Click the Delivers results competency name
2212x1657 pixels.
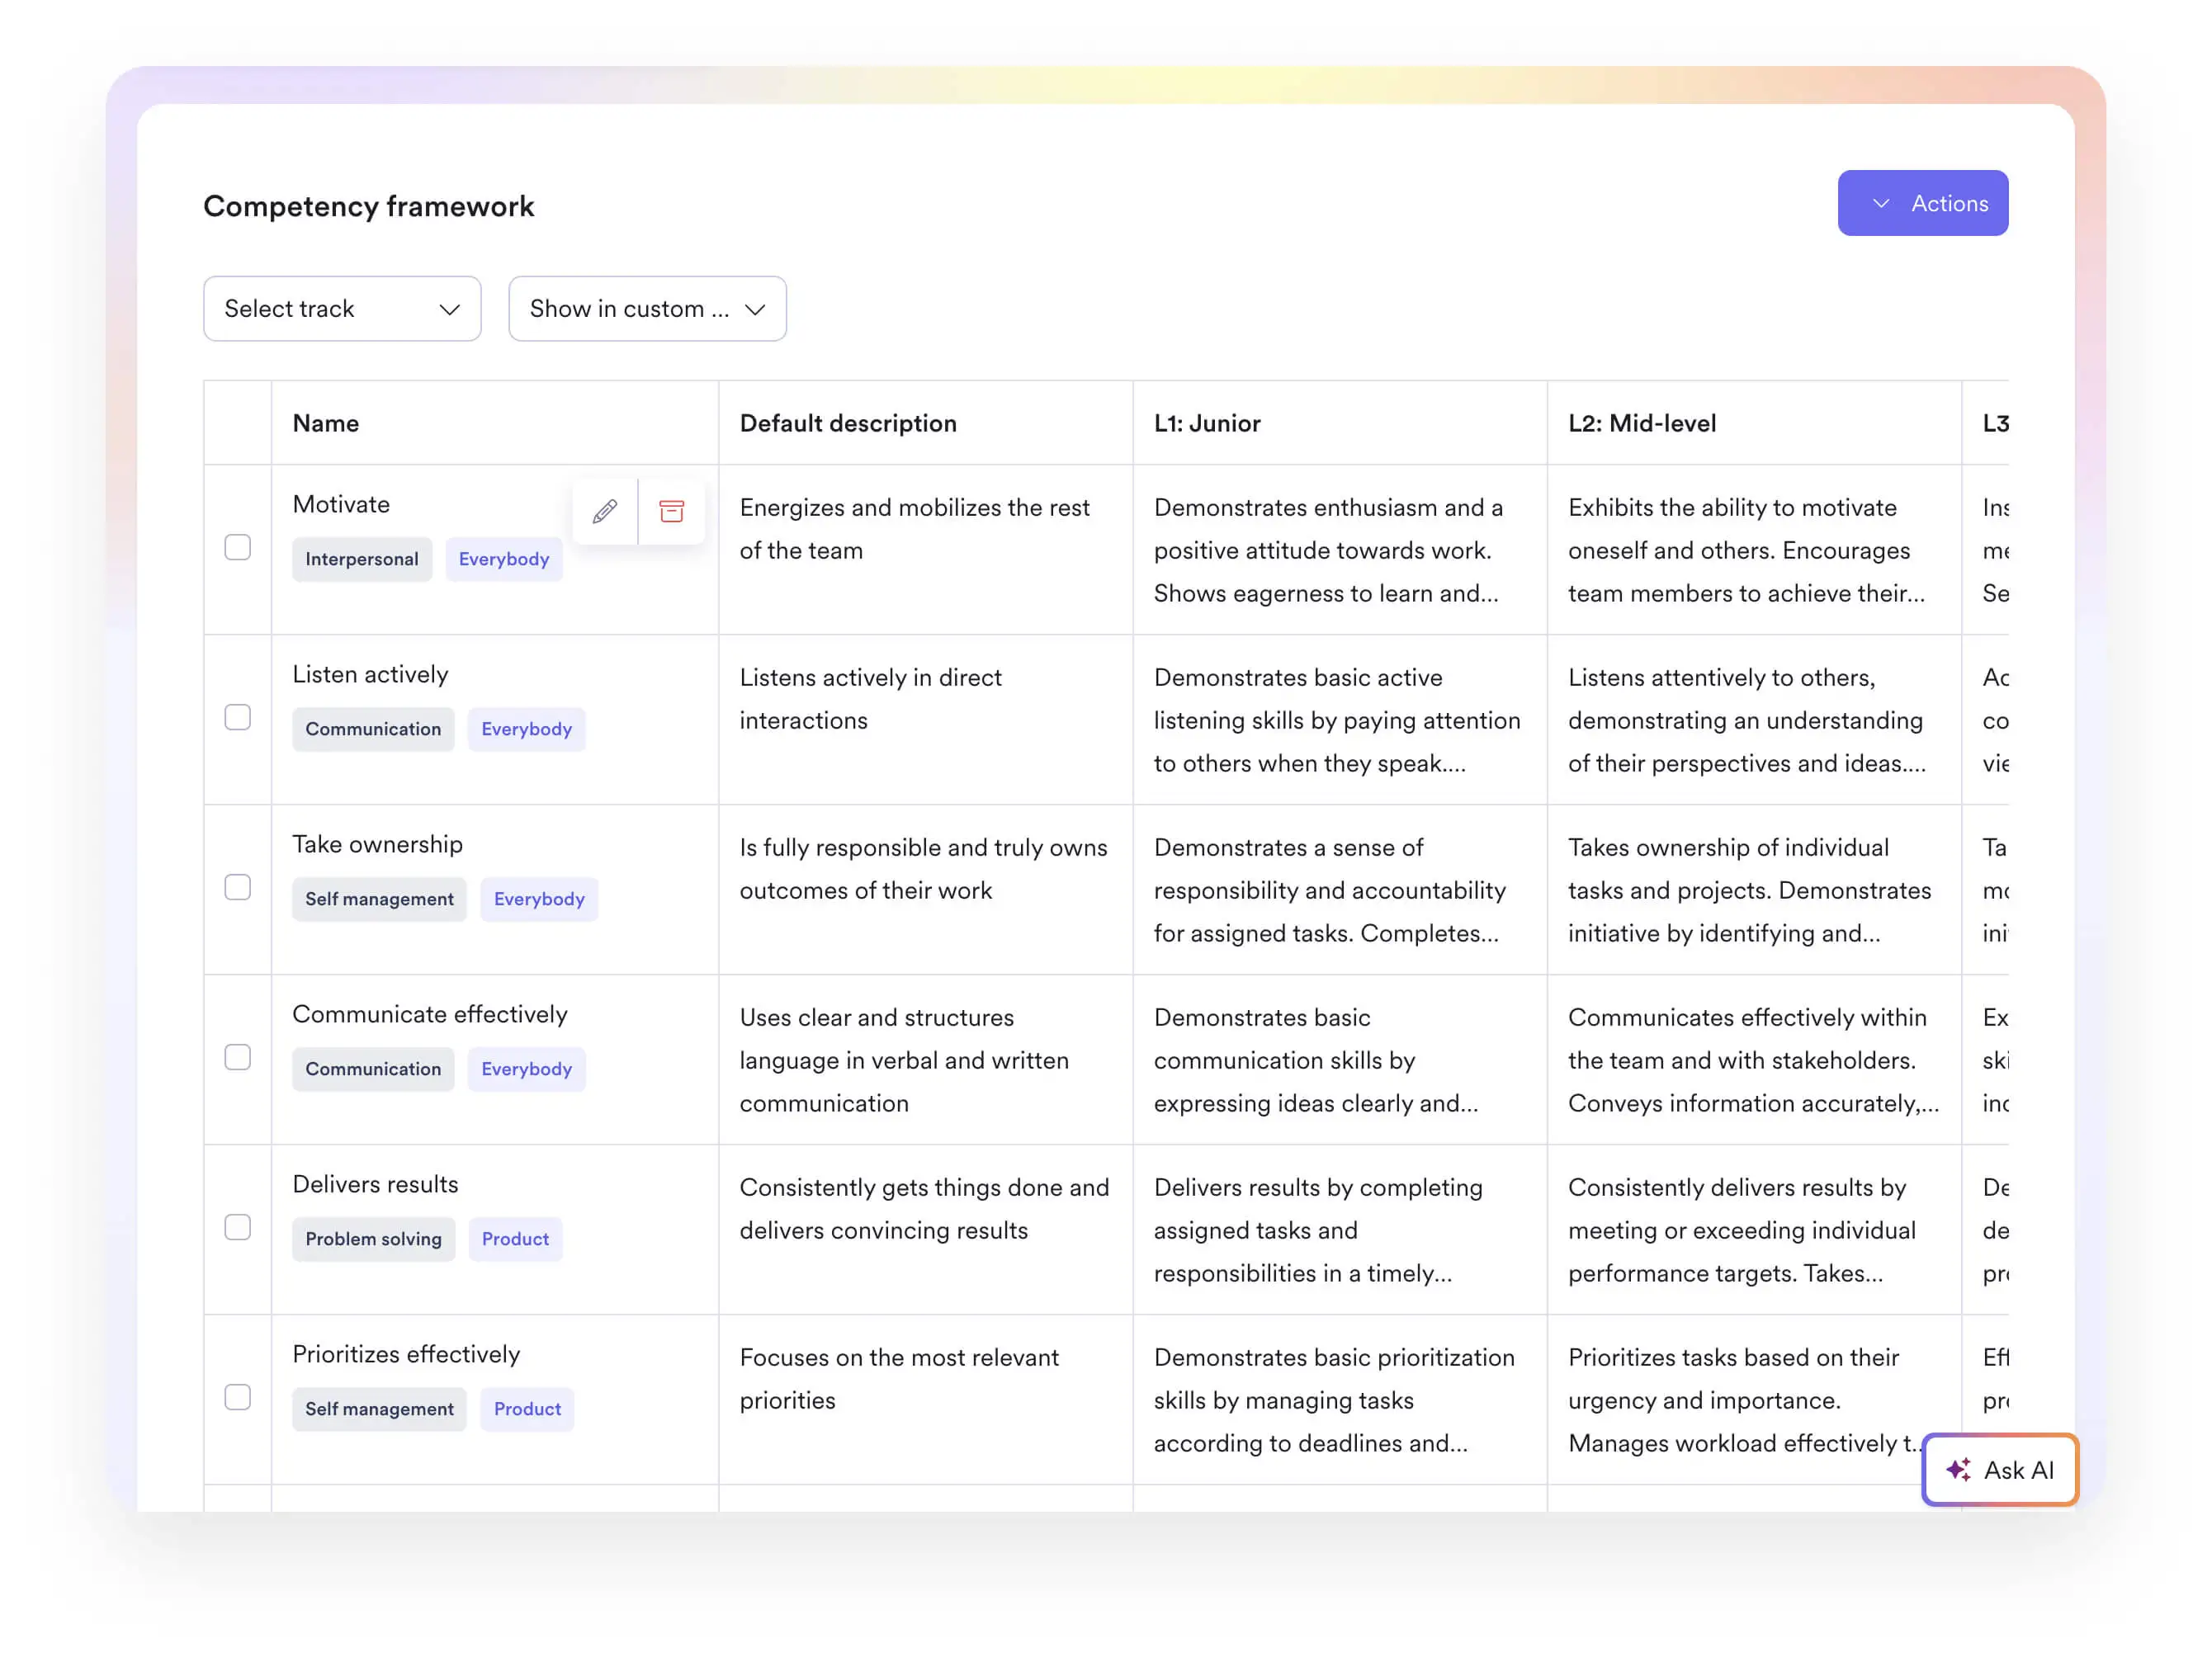(375, 1184)
